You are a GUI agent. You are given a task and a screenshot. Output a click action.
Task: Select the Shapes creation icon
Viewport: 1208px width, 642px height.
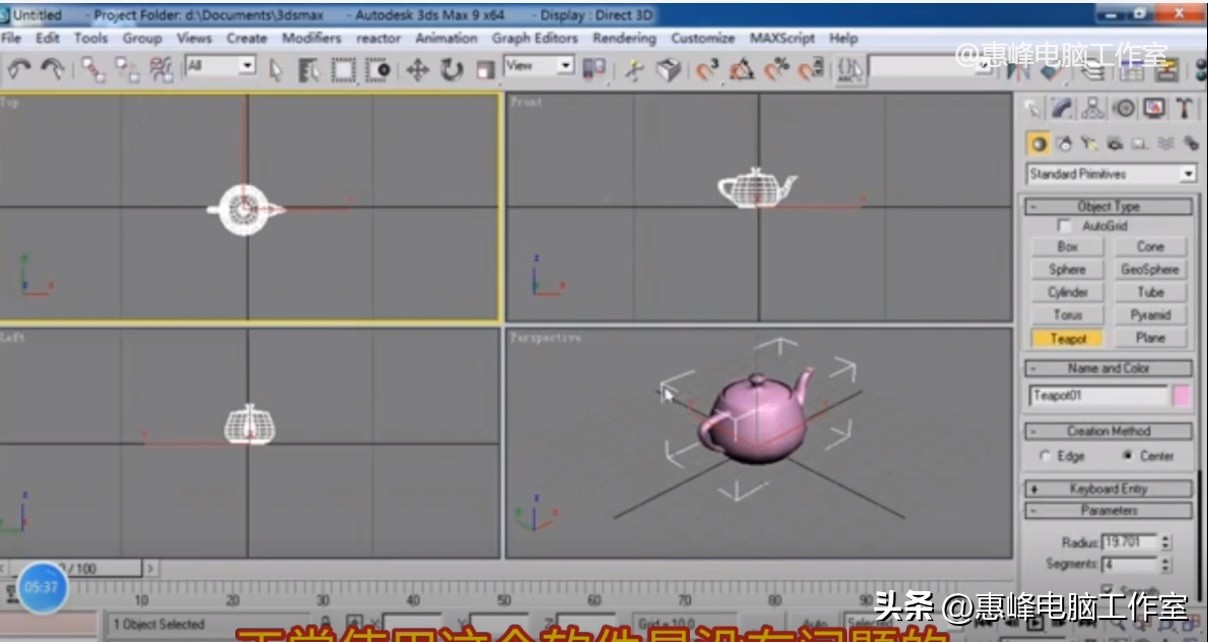point(1064,143)
